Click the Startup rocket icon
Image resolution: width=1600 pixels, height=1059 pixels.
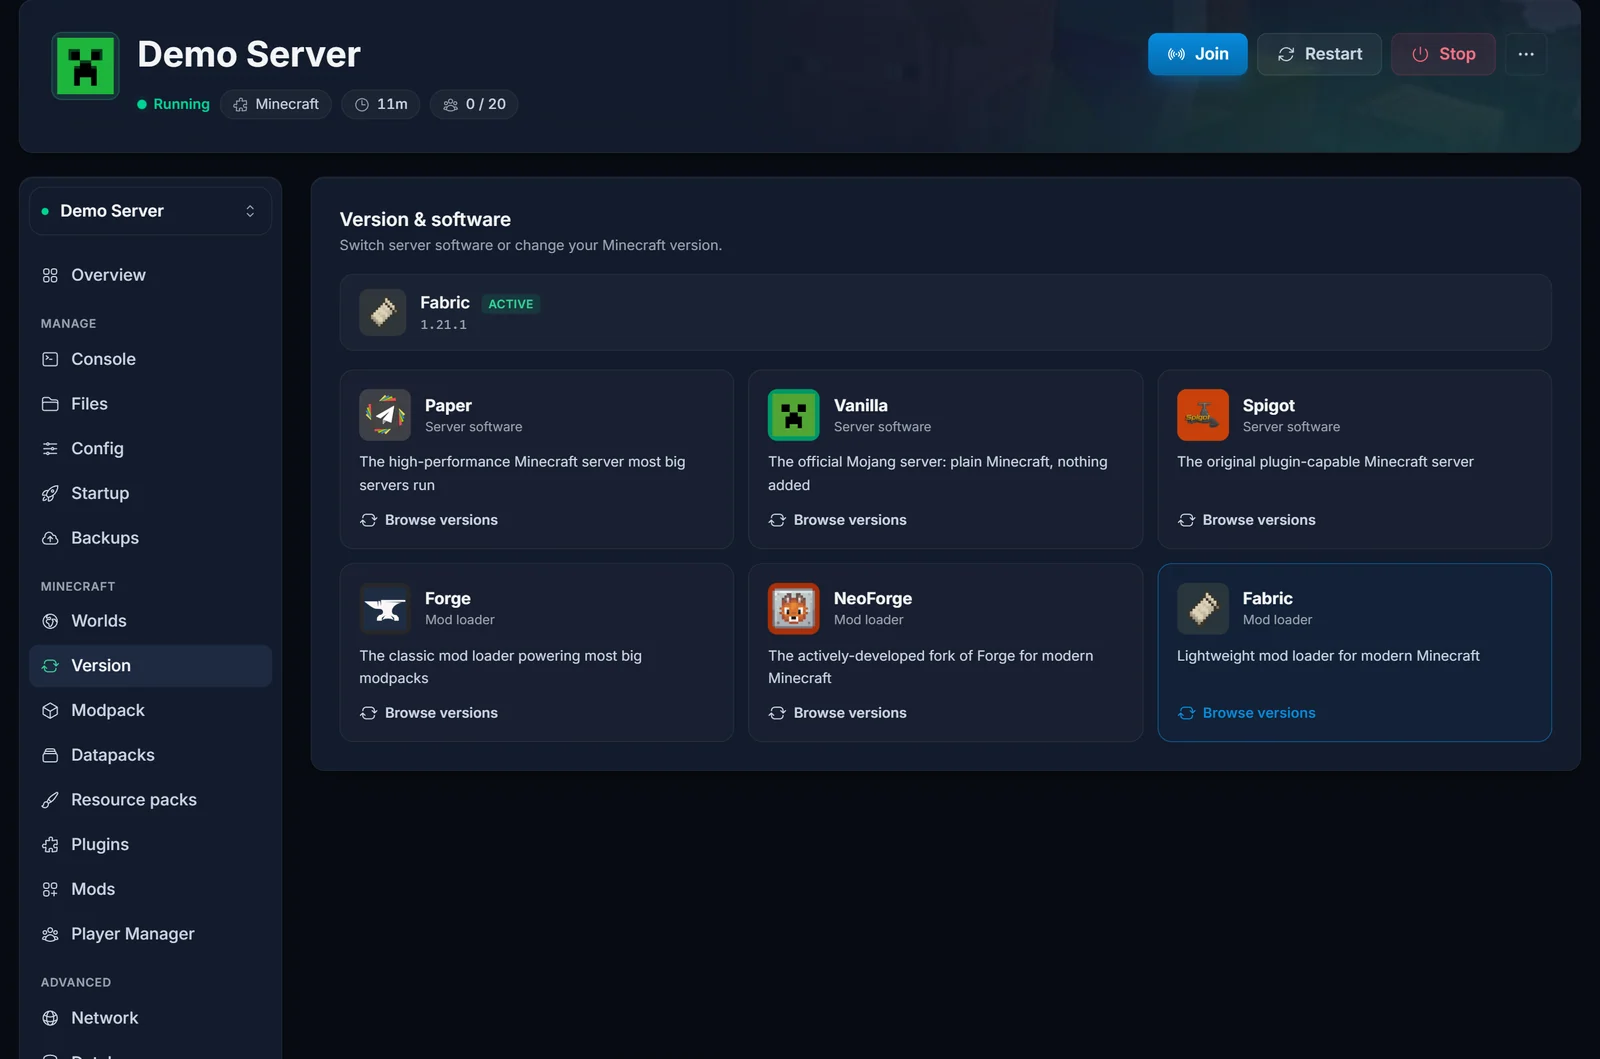click(x=50, y=493)
